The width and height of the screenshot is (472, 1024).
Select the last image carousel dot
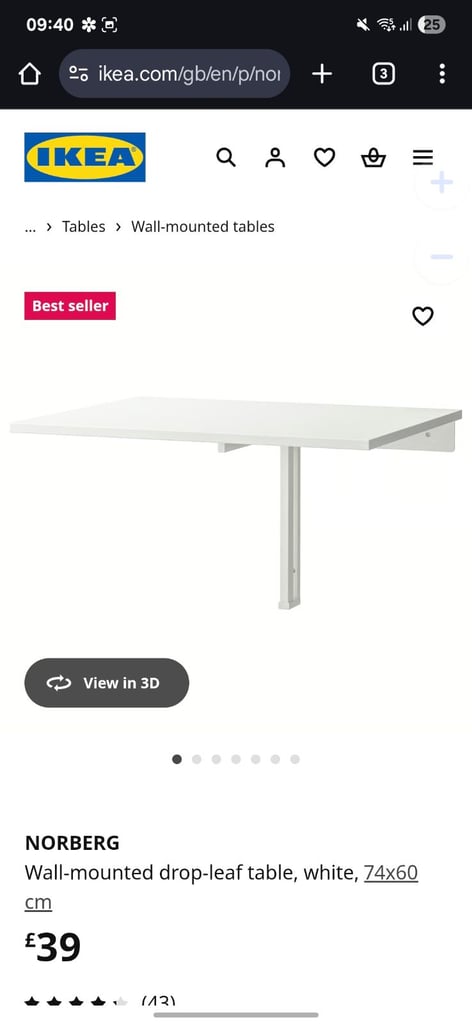pyautogui.click(x=295, y=759)
